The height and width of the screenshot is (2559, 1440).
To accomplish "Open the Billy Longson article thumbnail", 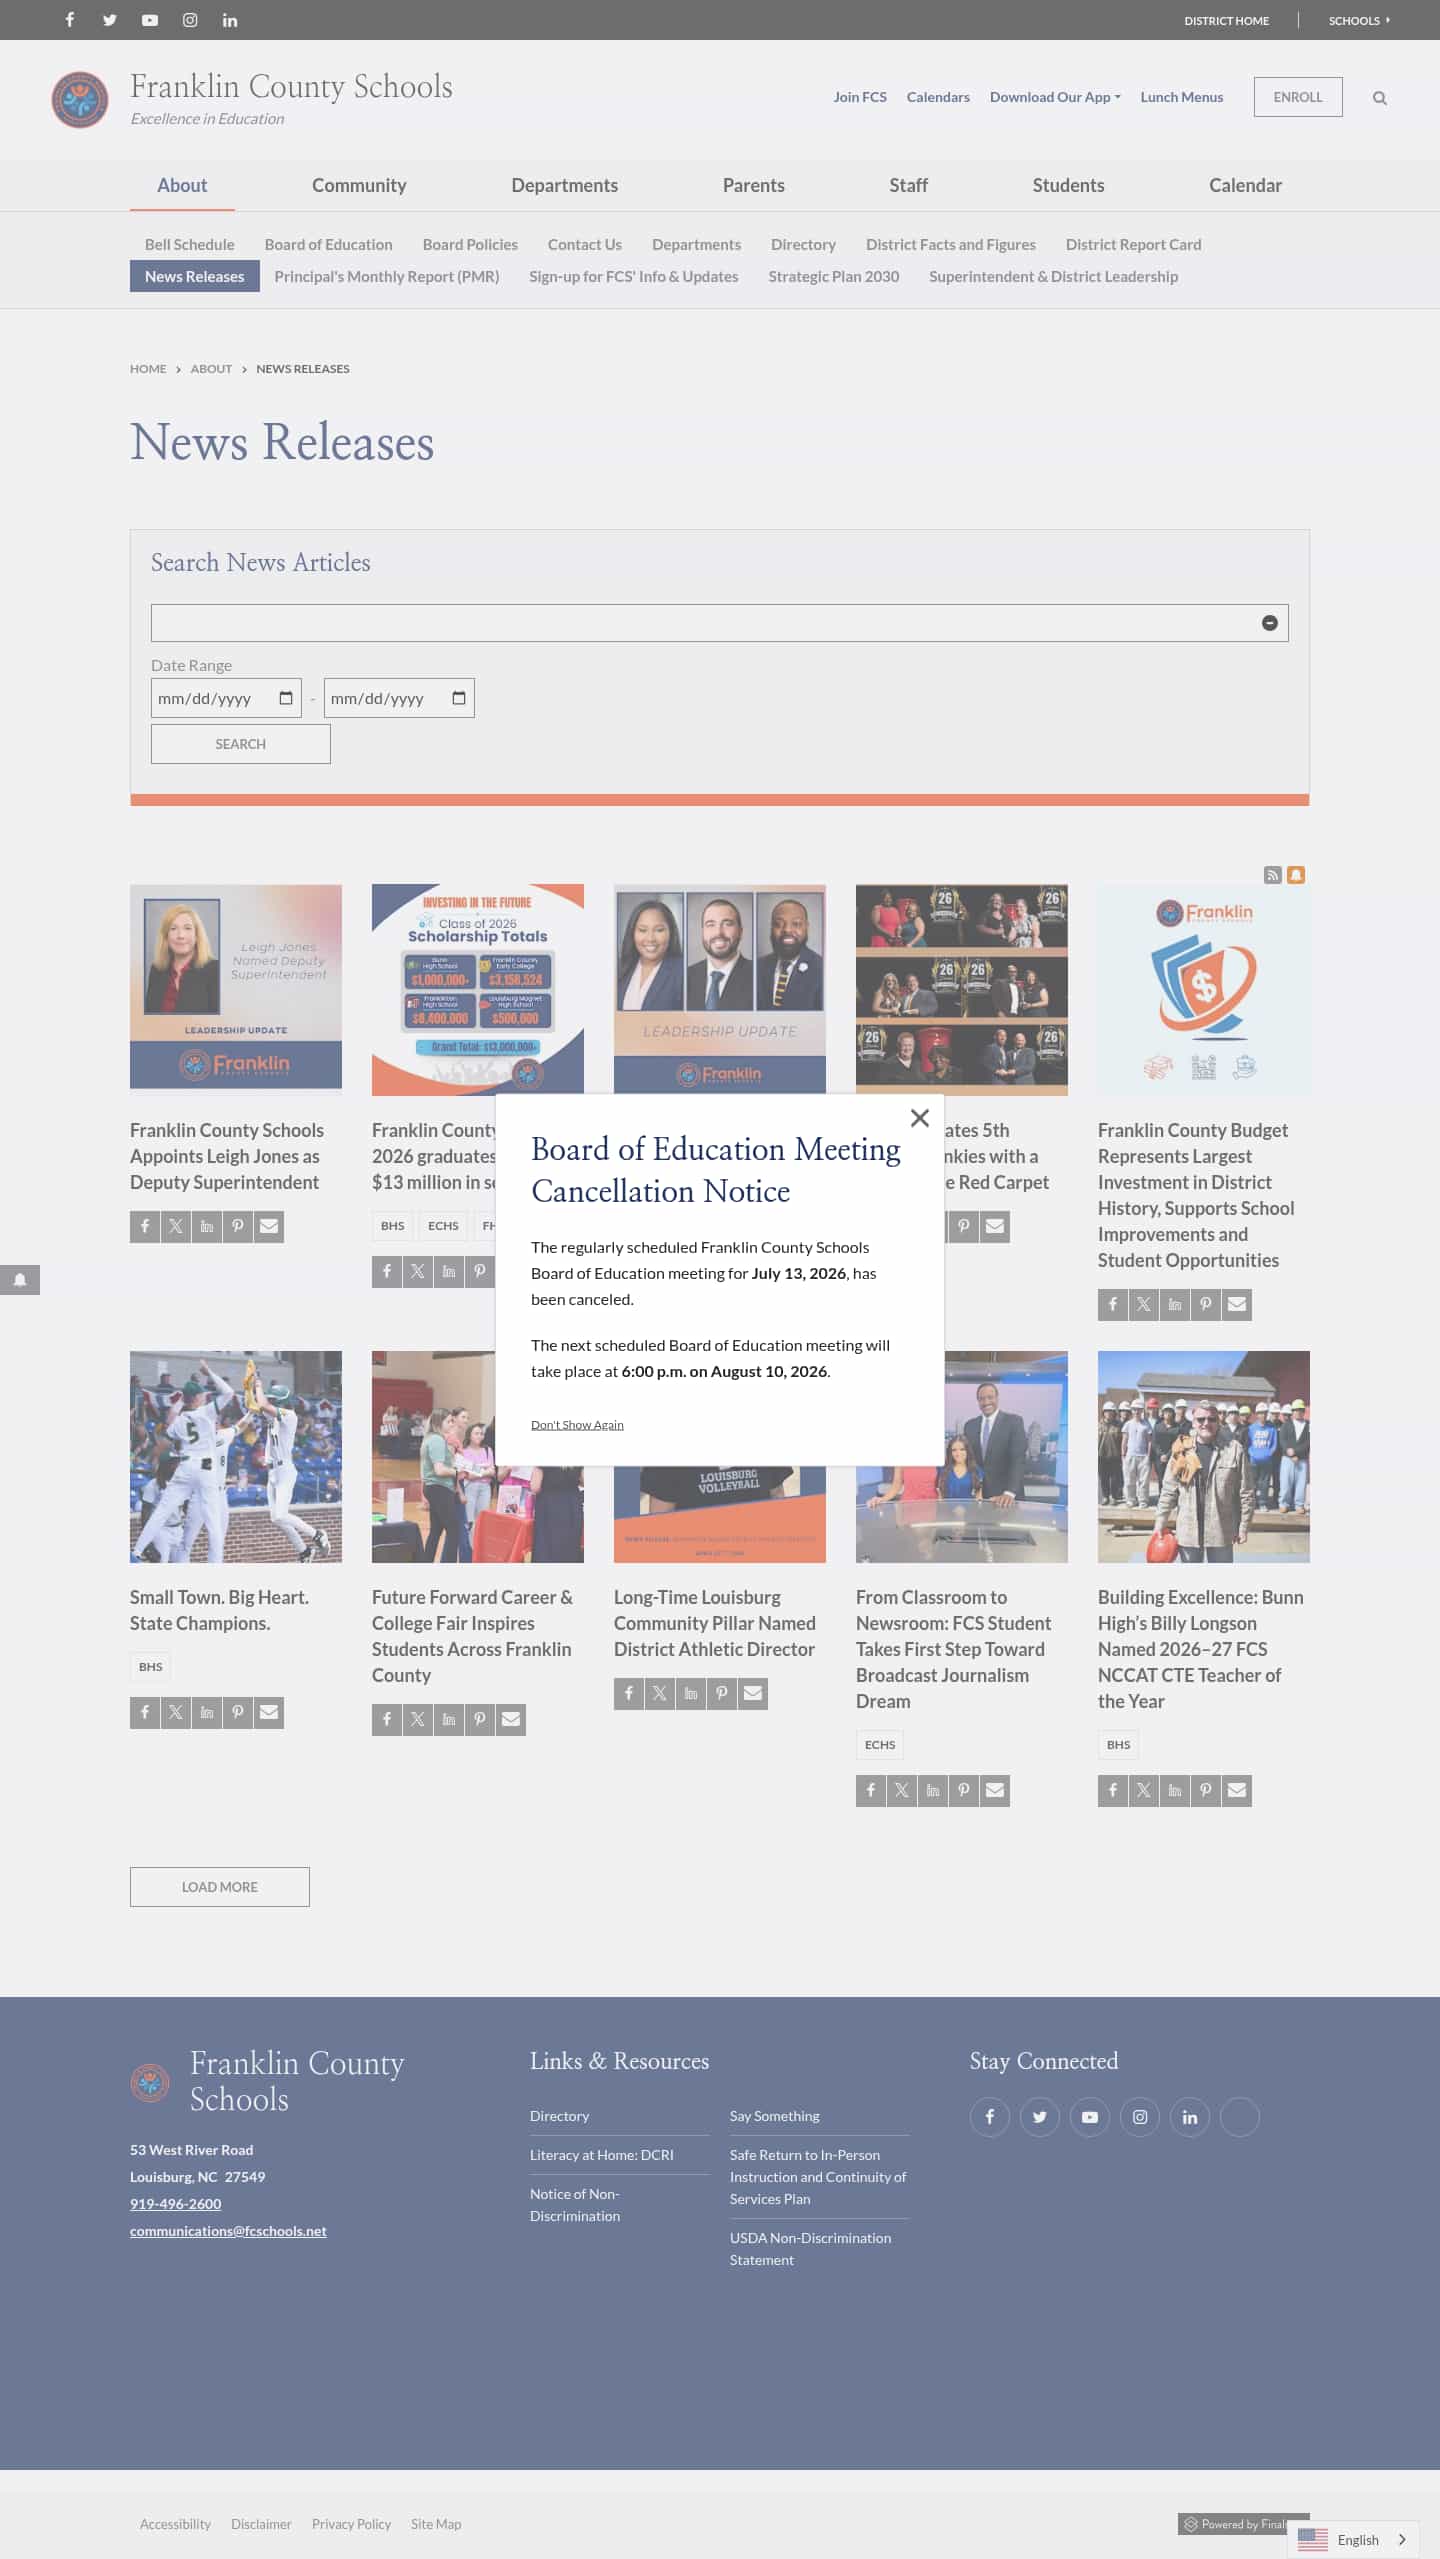I will (1204, 1457).
